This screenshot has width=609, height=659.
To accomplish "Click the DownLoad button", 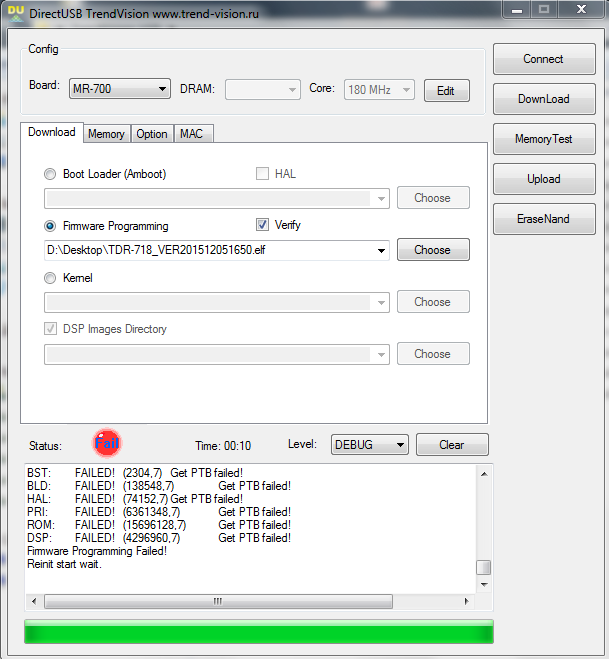I will 543,99.
